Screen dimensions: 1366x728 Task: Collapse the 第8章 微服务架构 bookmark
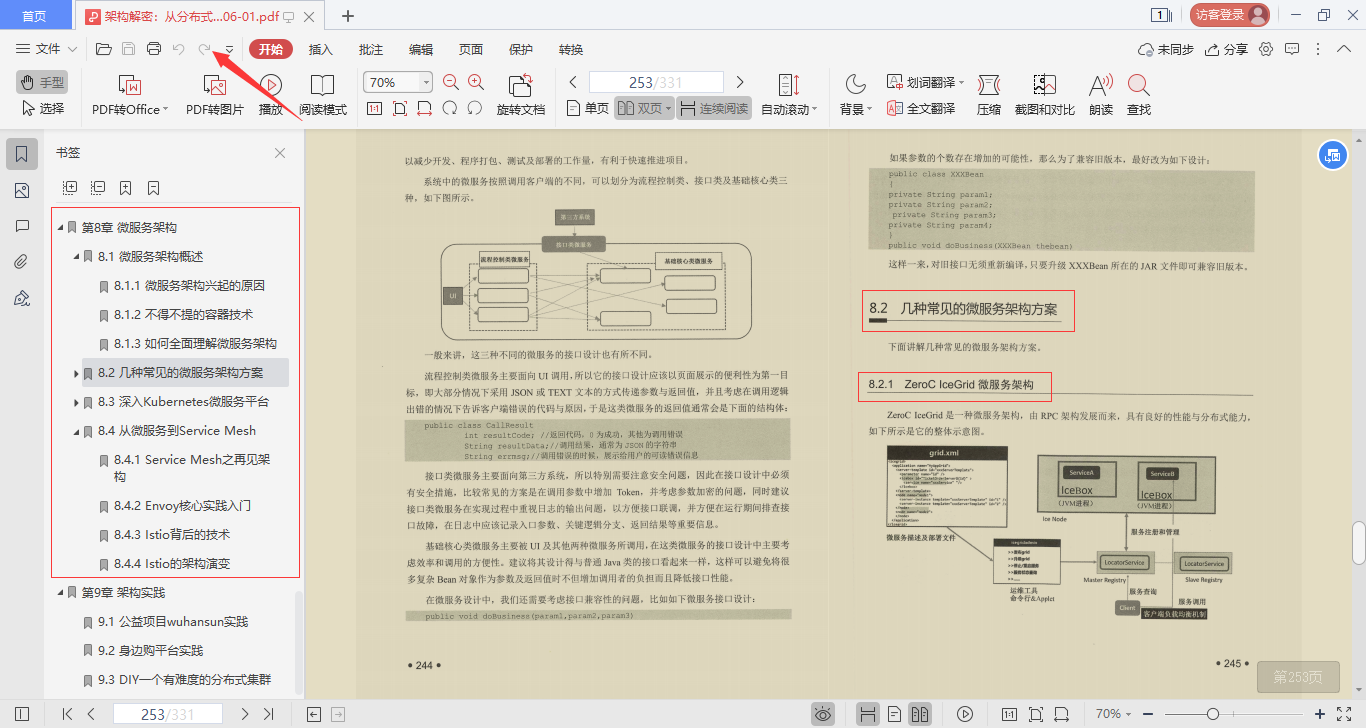(x=61, y=228)
